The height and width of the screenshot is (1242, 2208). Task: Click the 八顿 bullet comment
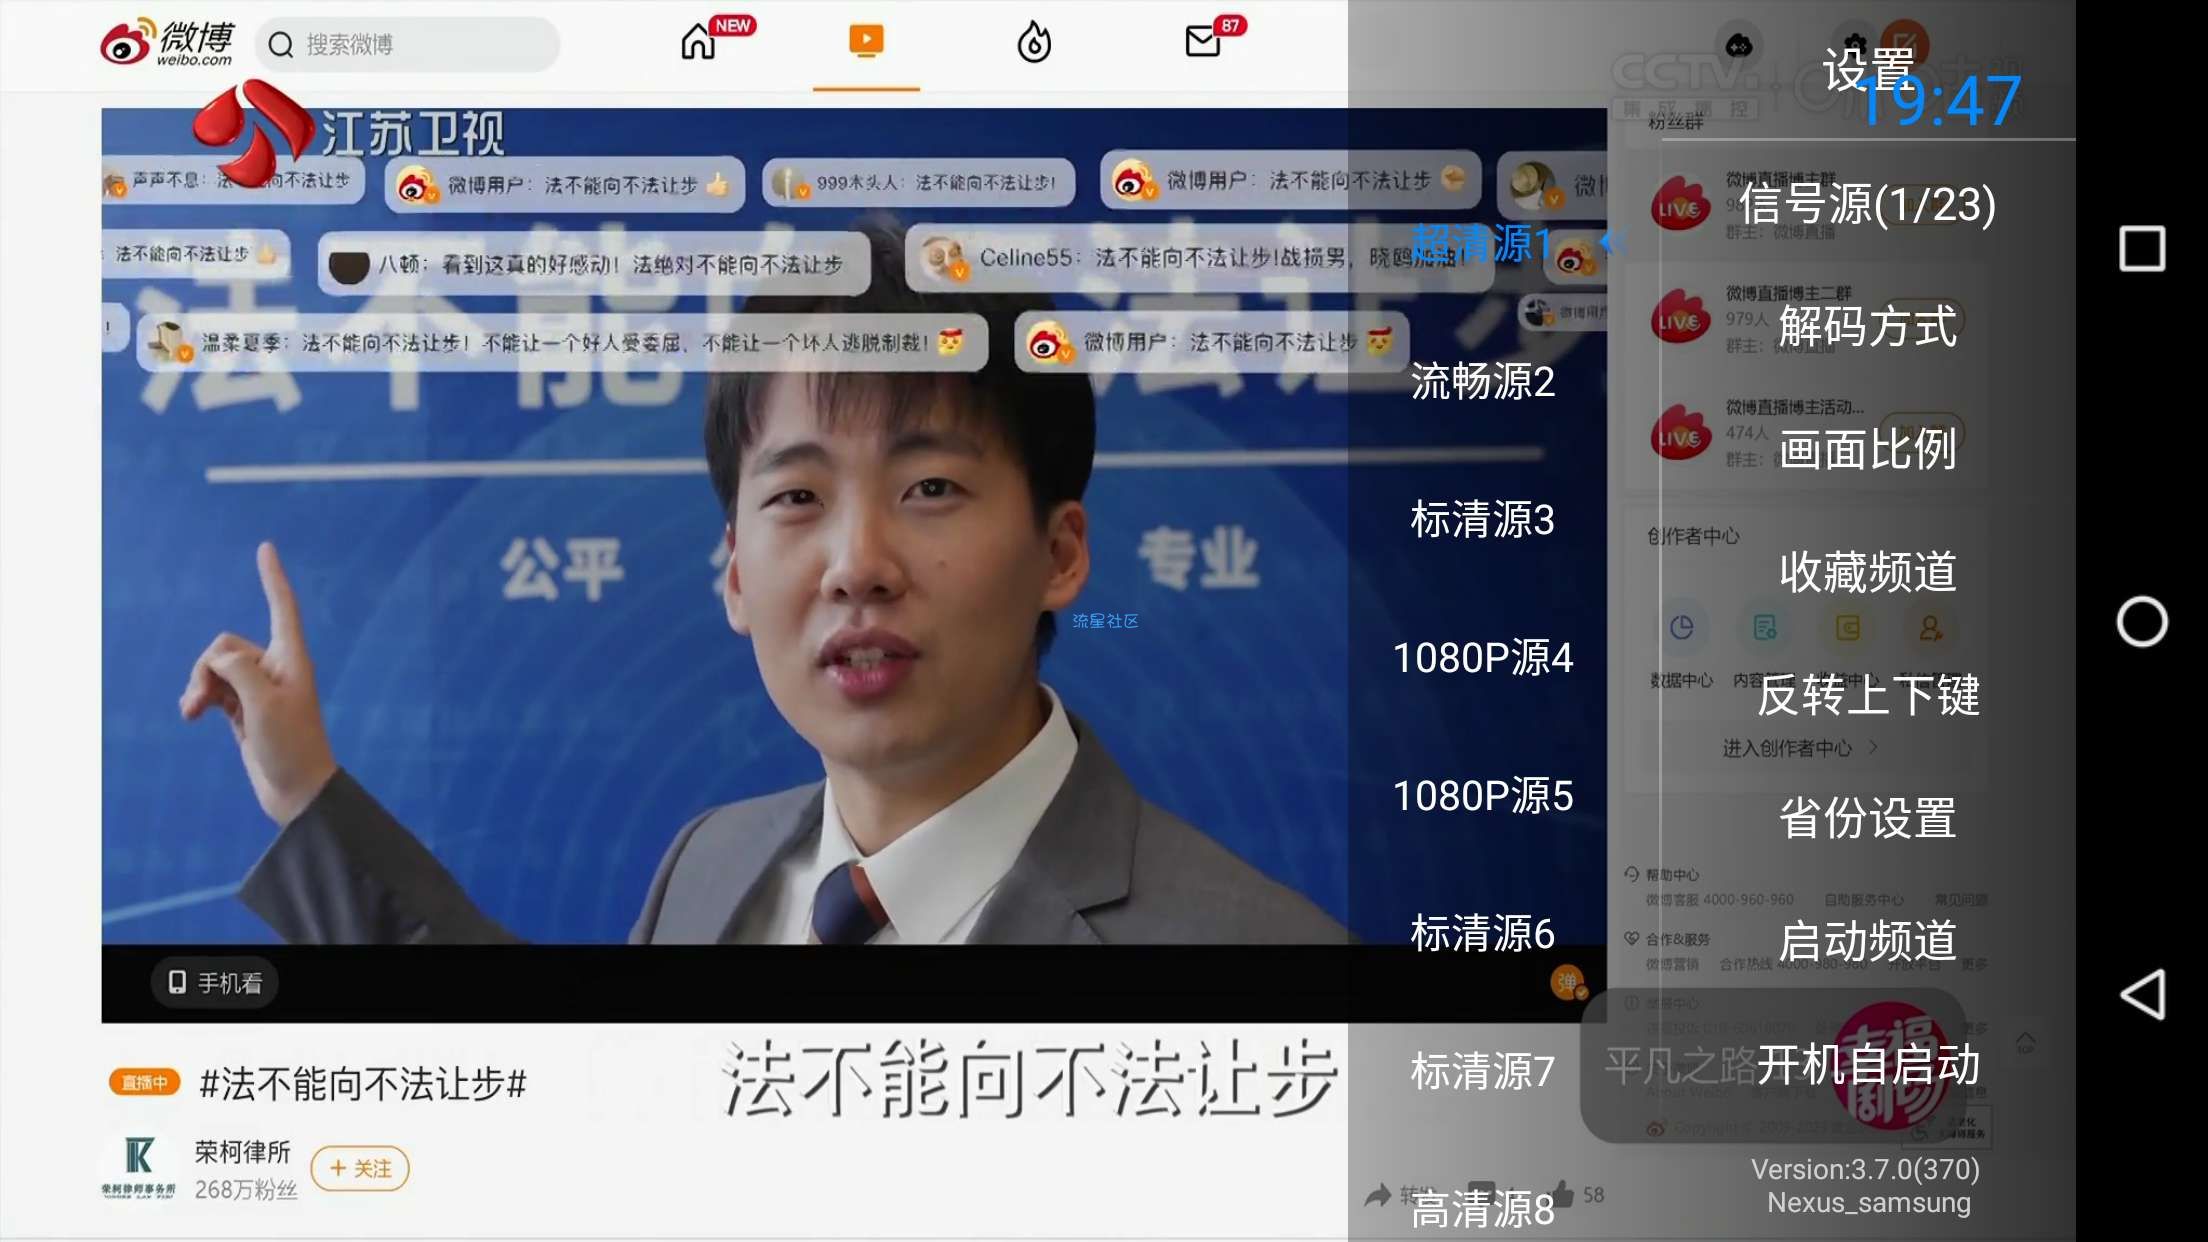point(594,264)
